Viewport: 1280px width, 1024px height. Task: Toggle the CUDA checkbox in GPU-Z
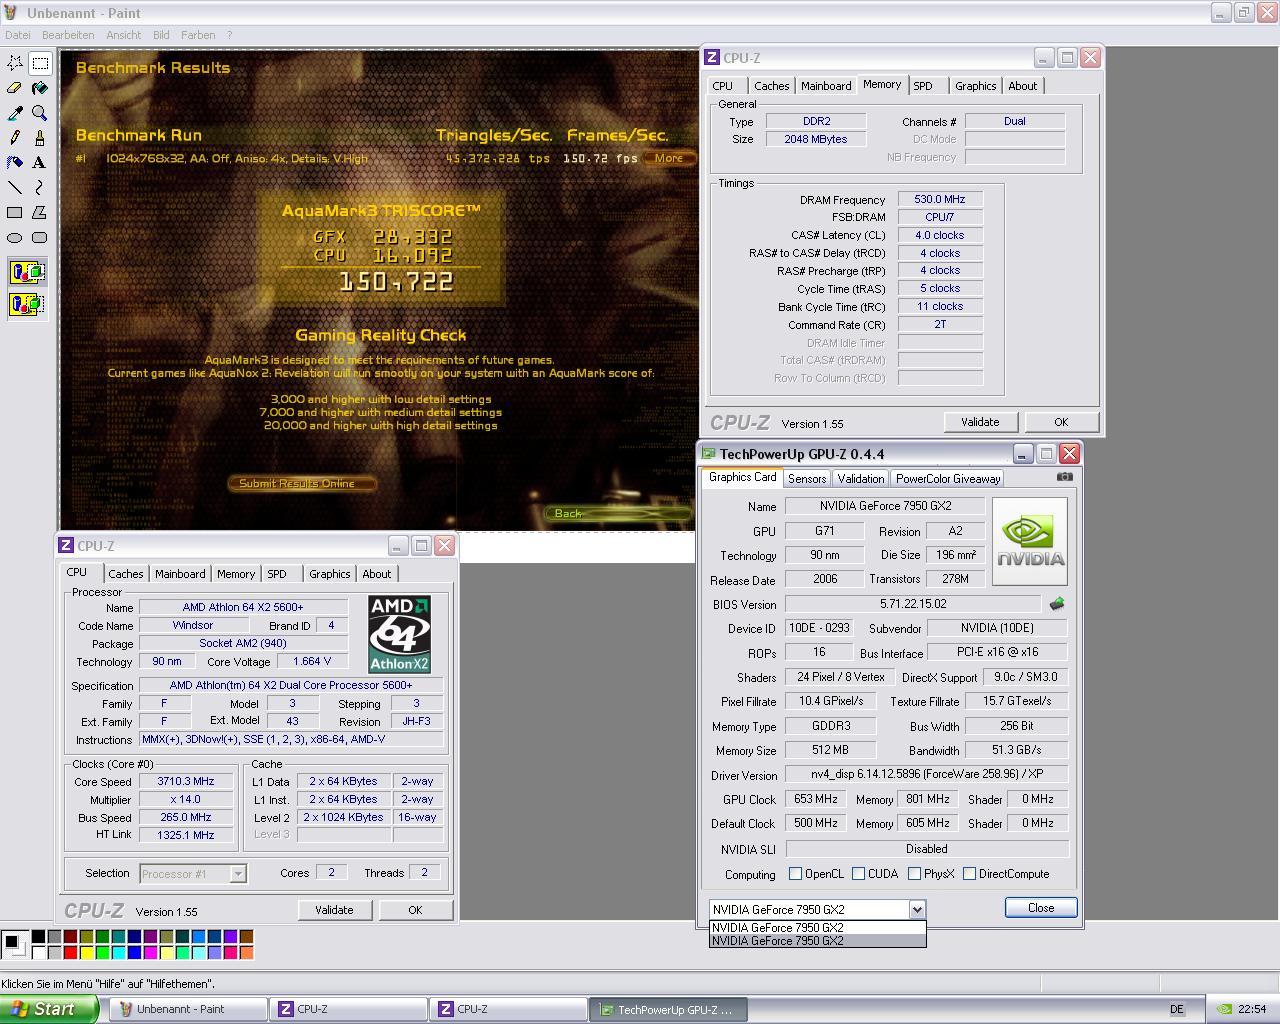(x=858, y=873)
